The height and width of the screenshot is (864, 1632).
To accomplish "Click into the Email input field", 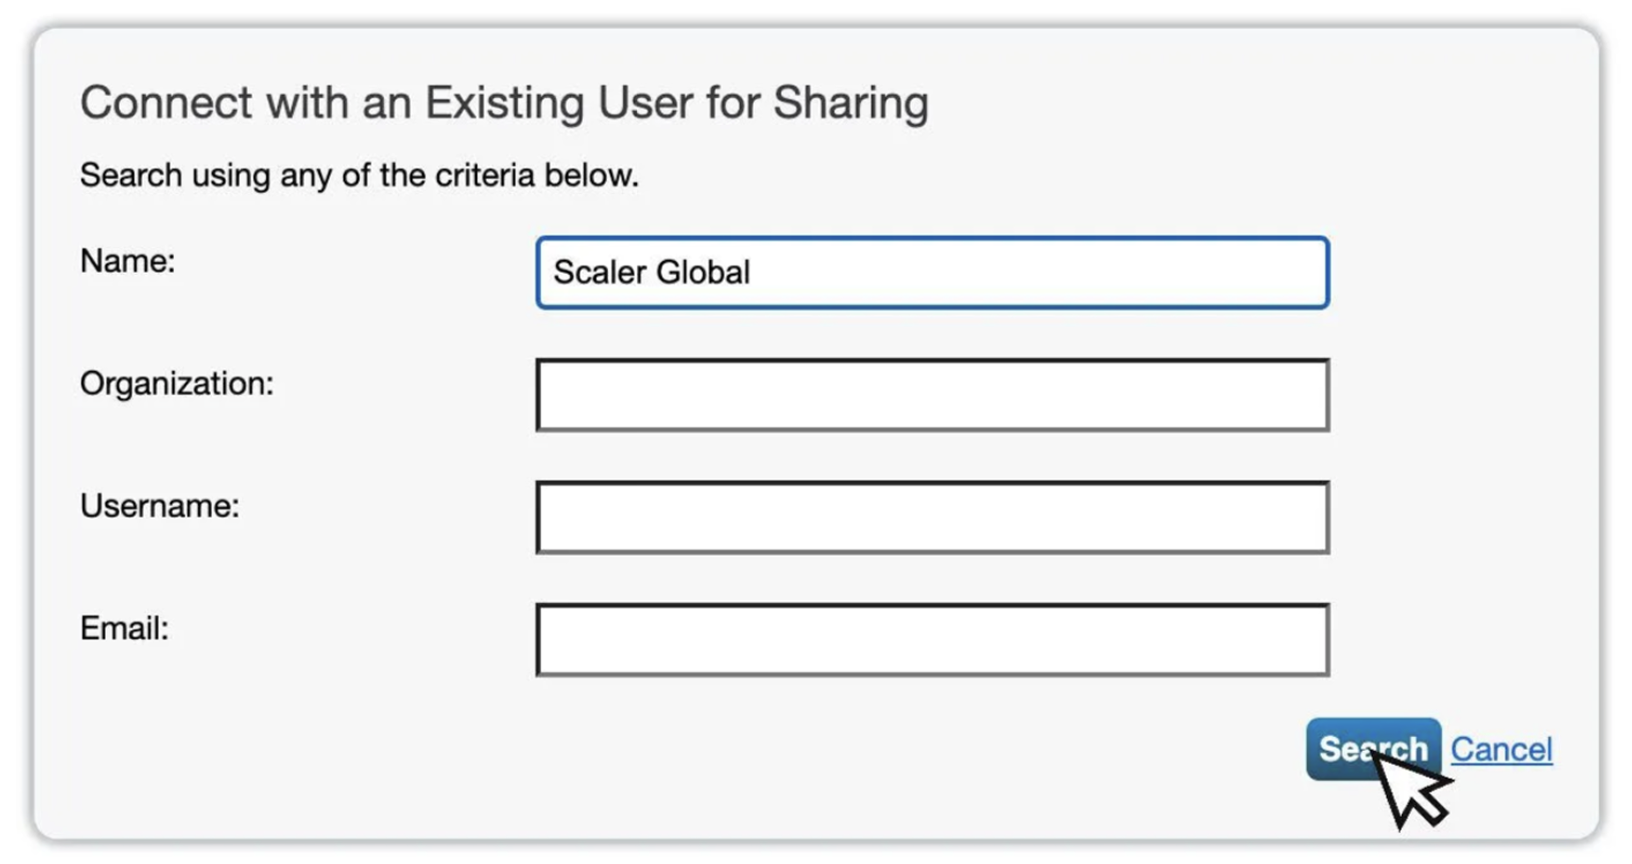I will pyautogui.click(x=932, y=640).
